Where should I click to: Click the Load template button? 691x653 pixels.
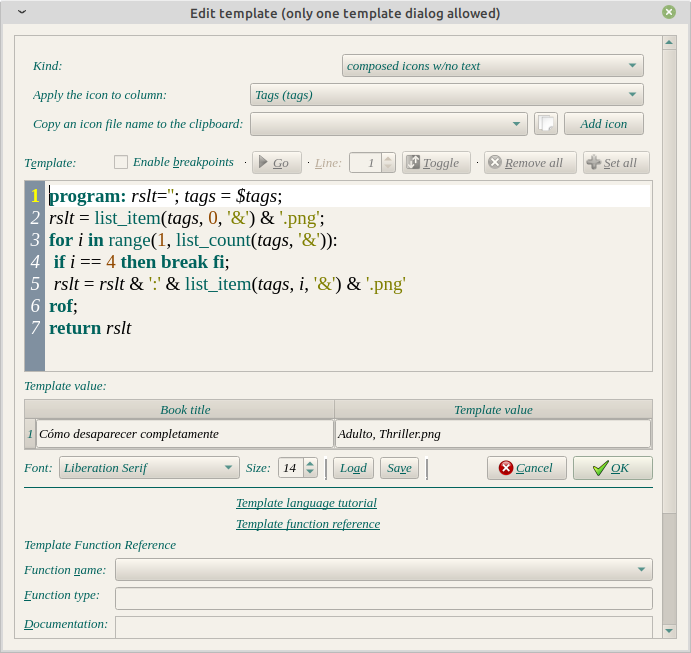(x=353, y=467)
